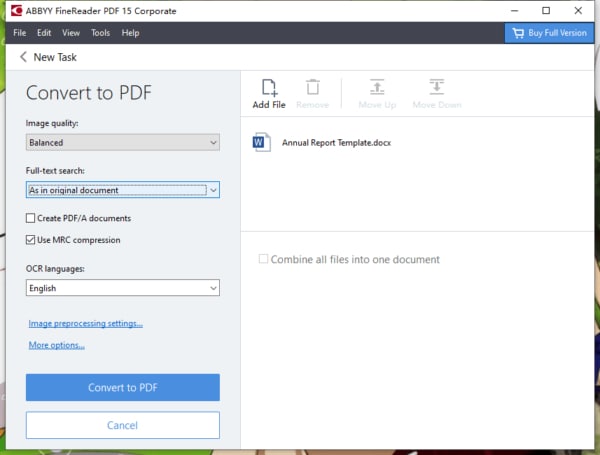Click the ABBYY FineReader logo in title bar
This screenshot has width=600, height=455.
(x=16, y=11)
